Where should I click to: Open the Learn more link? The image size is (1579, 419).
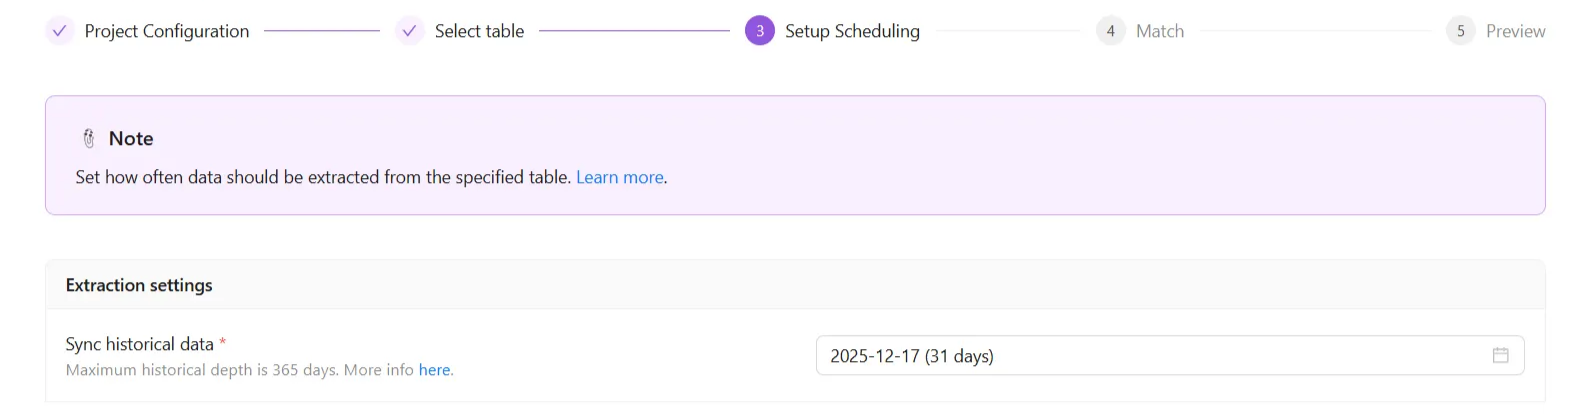tap(619, 177)
